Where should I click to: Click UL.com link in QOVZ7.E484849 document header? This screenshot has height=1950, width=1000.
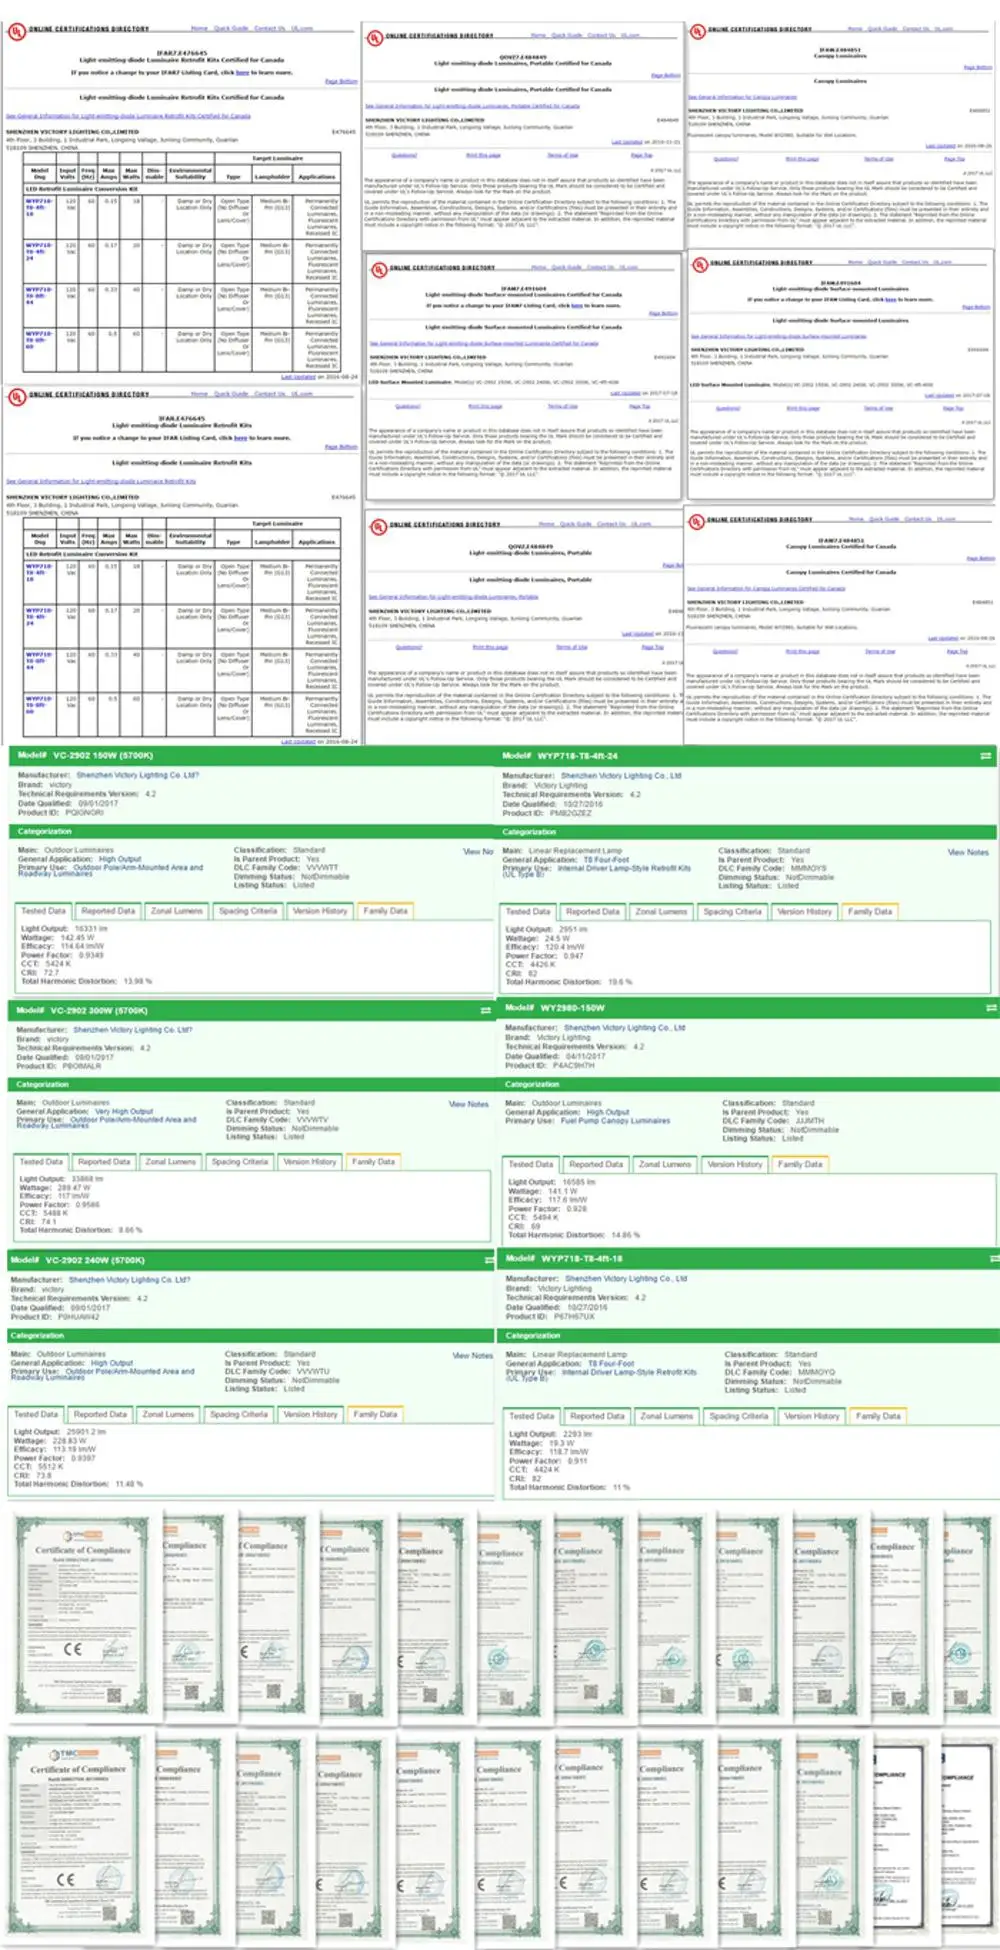[x=630, y=35]
